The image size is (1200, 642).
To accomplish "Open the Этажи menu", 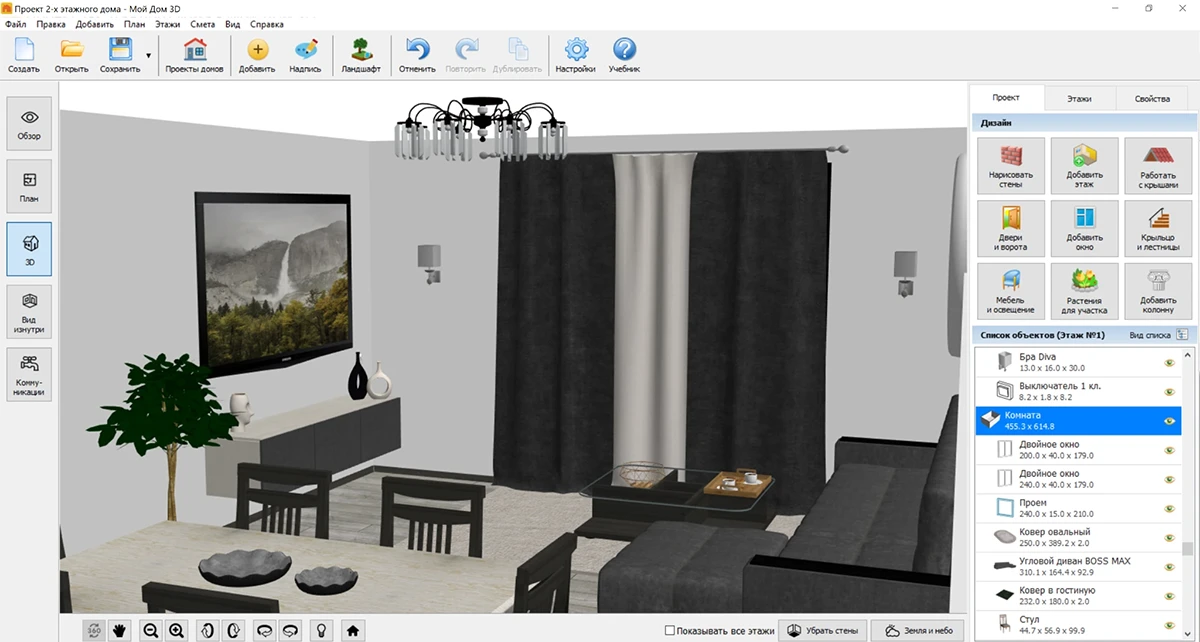I will pos(167,24).
